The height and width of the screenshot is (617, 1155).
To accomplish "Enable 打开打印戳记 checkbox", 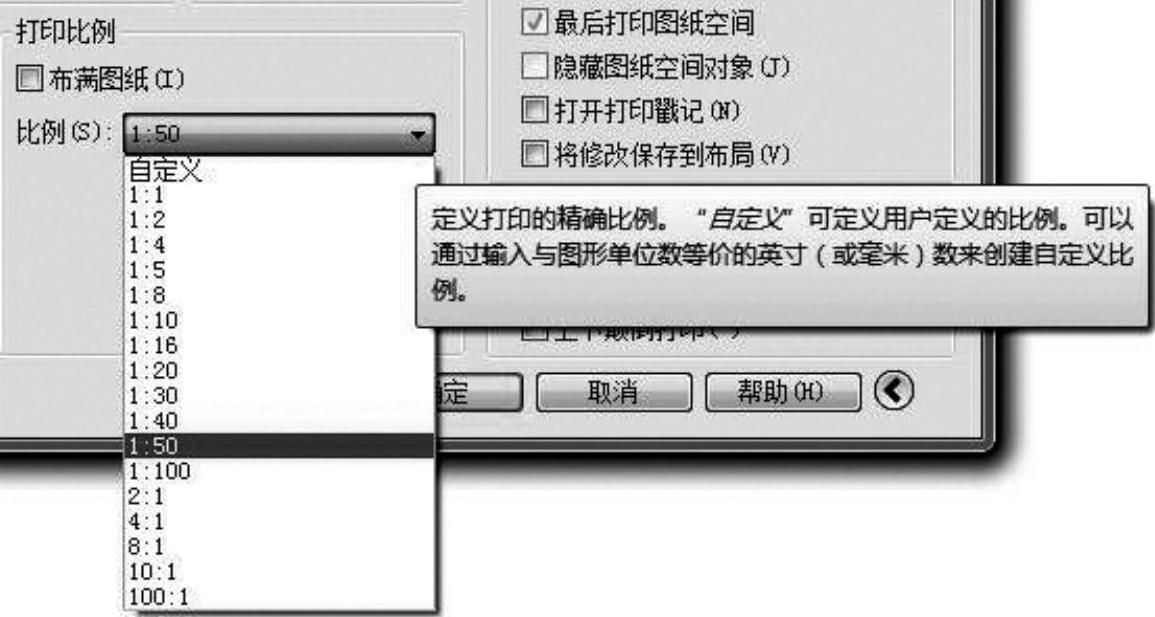I will coord(535,110).
